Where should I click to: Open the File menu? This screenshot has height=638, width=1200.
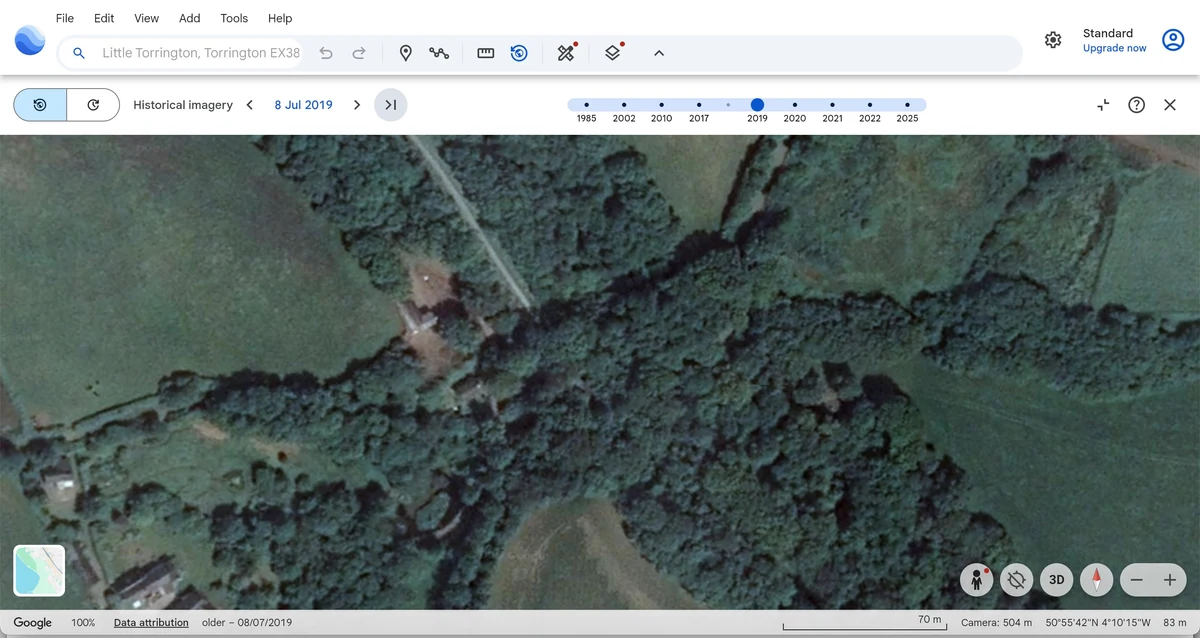pos(65,18)
